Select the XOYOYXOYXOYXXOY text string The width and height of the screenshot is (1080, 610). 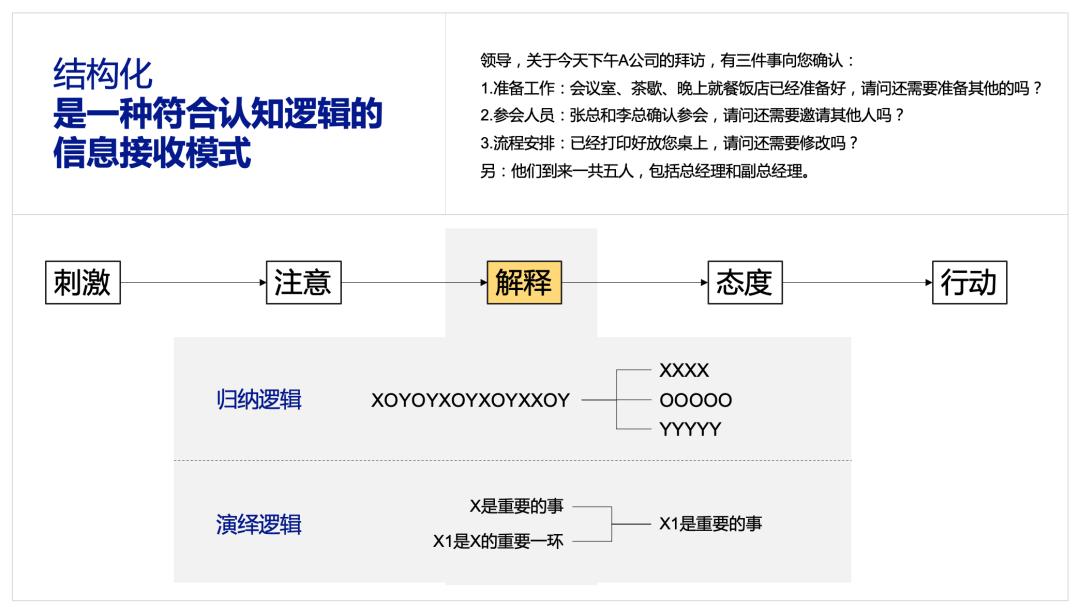click(471, 398)
